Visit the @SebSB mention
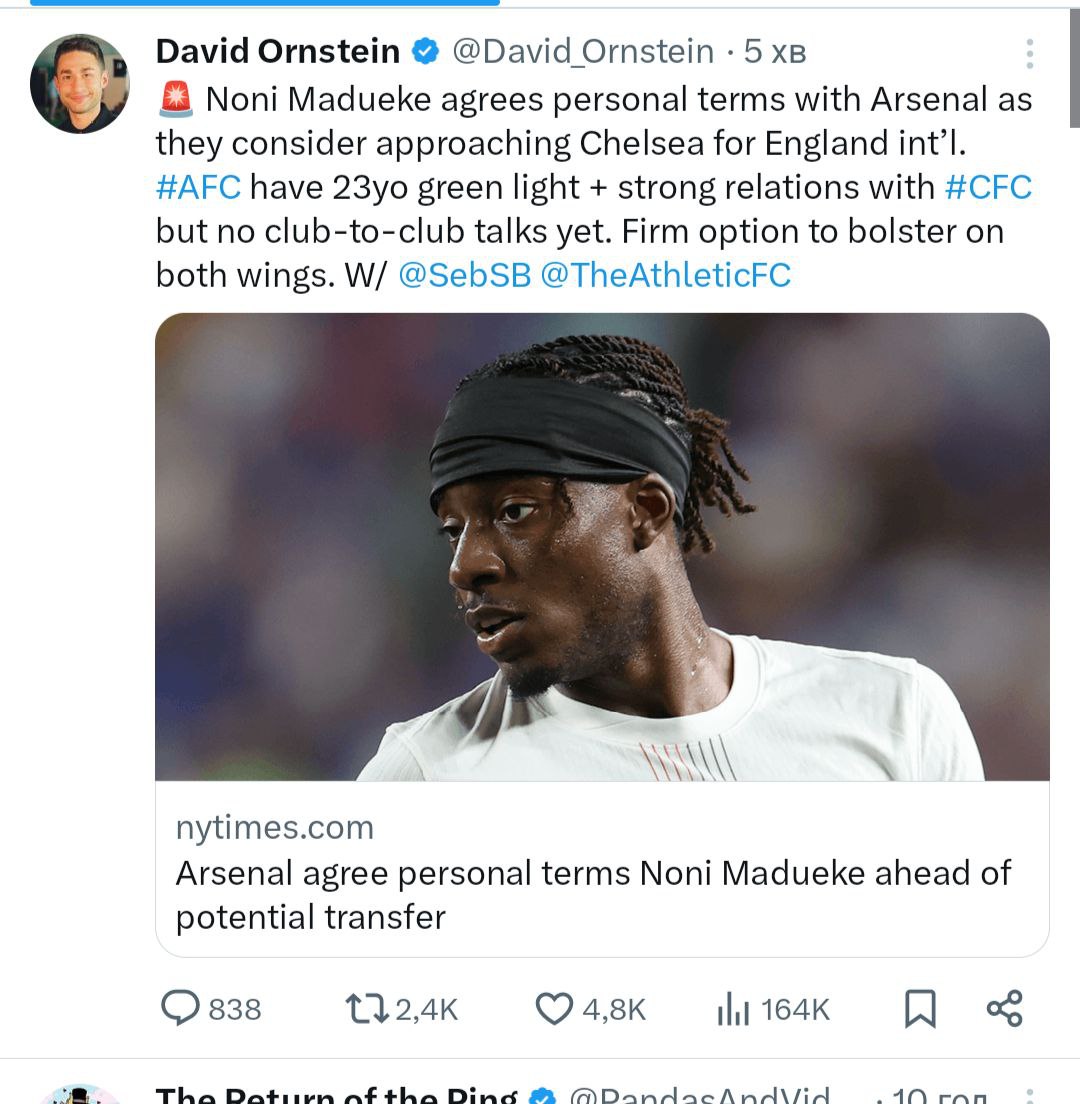 pyautogui.click(x=464, y=275)
